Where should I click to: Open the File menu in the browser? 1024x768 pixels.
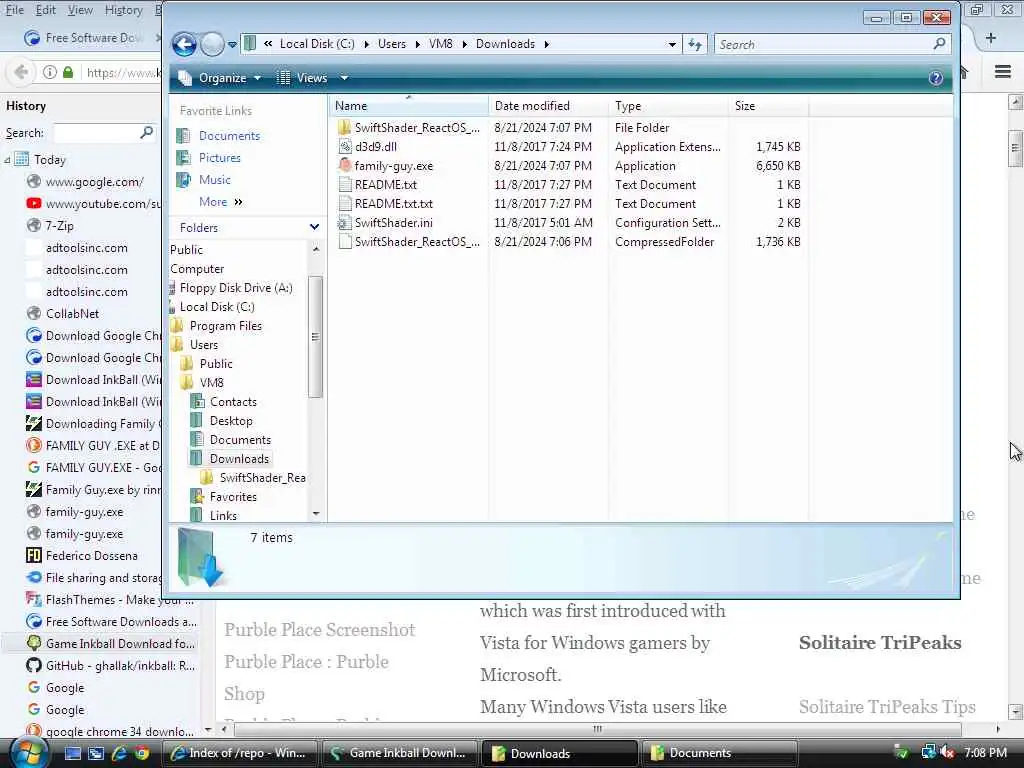tap(14, 10)
